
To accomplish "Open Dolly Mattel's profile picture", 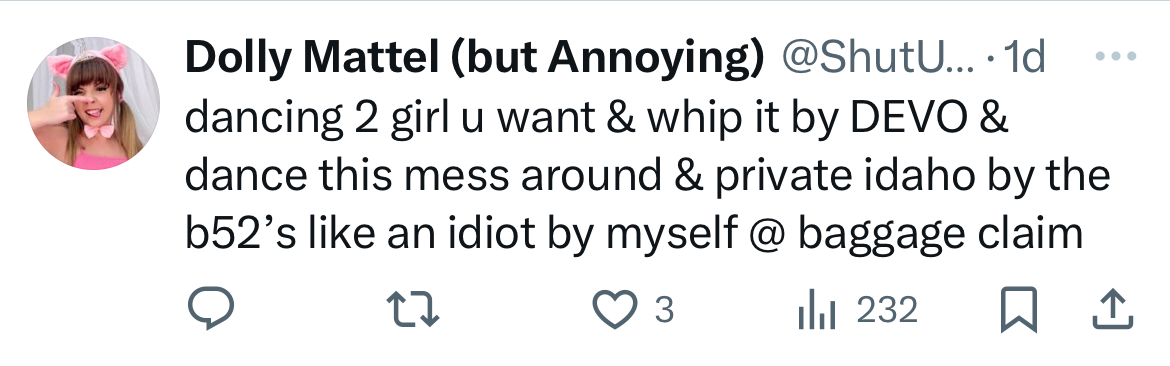I will [x=93, y=104].
